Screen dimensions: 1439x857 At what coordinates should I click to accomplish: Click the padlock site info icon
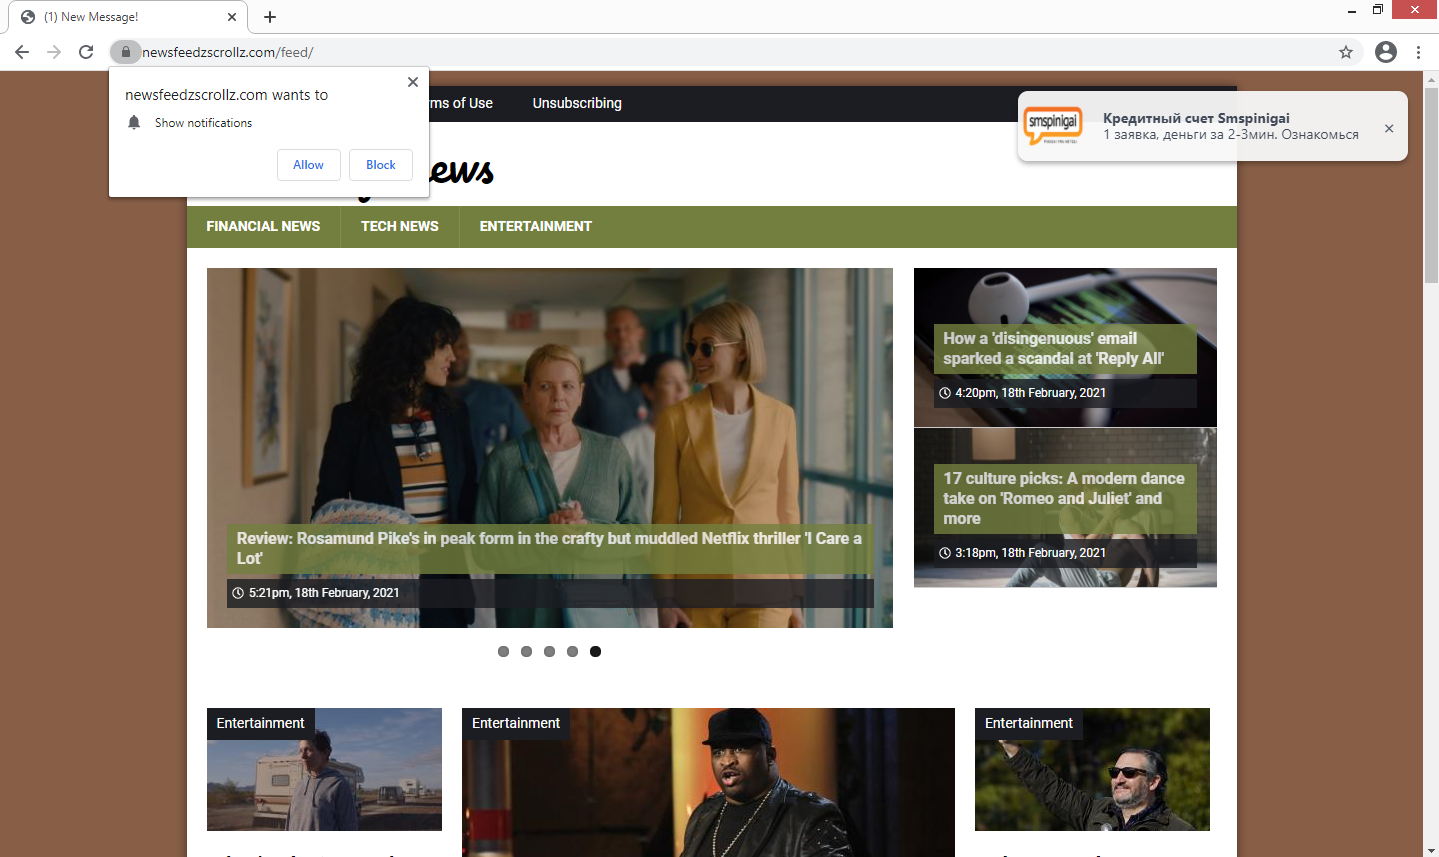[125, 52]
